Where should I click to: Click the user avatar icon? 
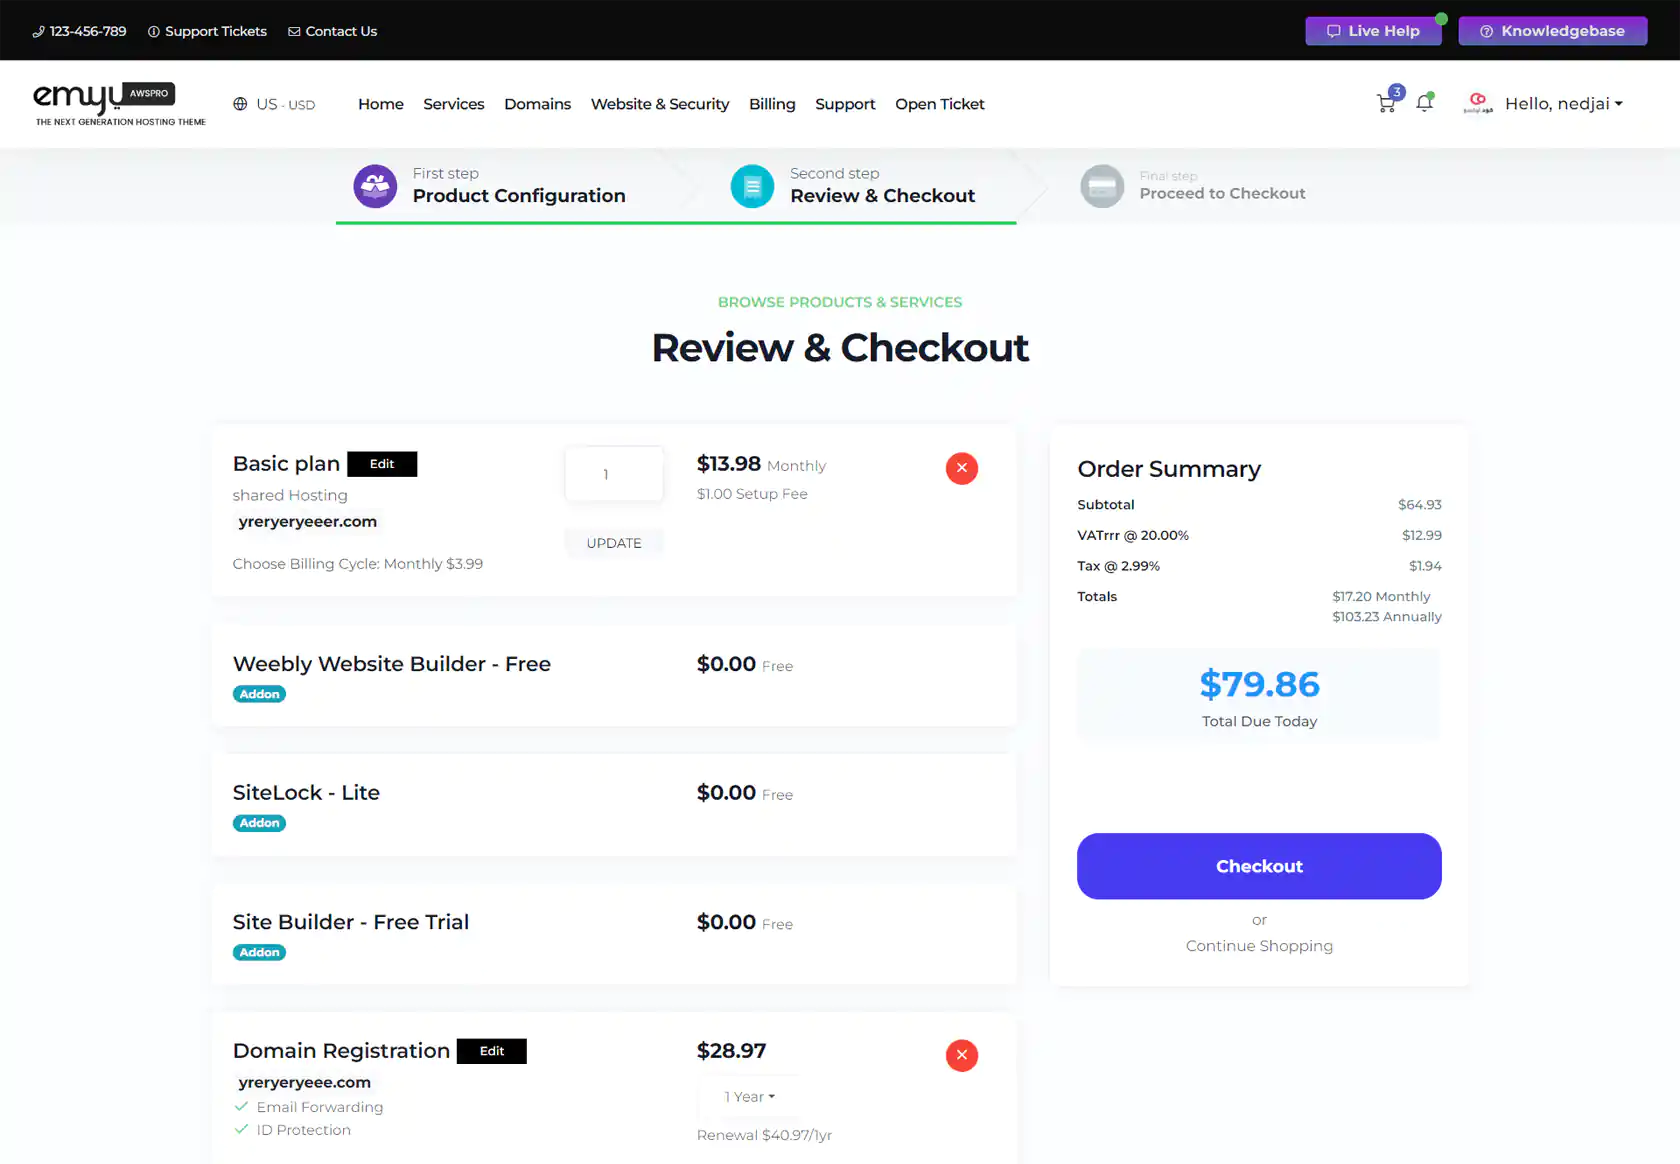1478,103
